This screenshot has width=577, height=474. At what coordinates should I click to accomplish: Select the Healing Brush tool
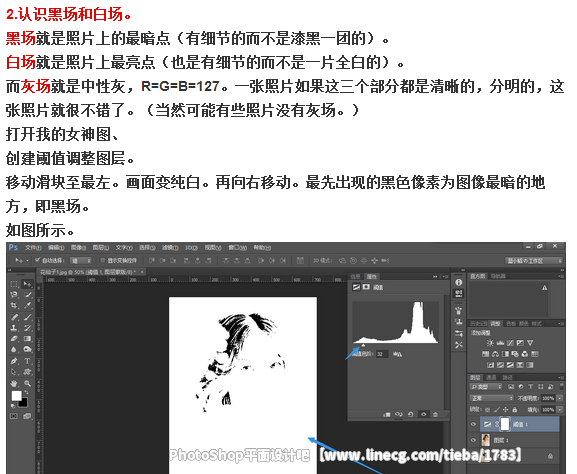point(14,317)
